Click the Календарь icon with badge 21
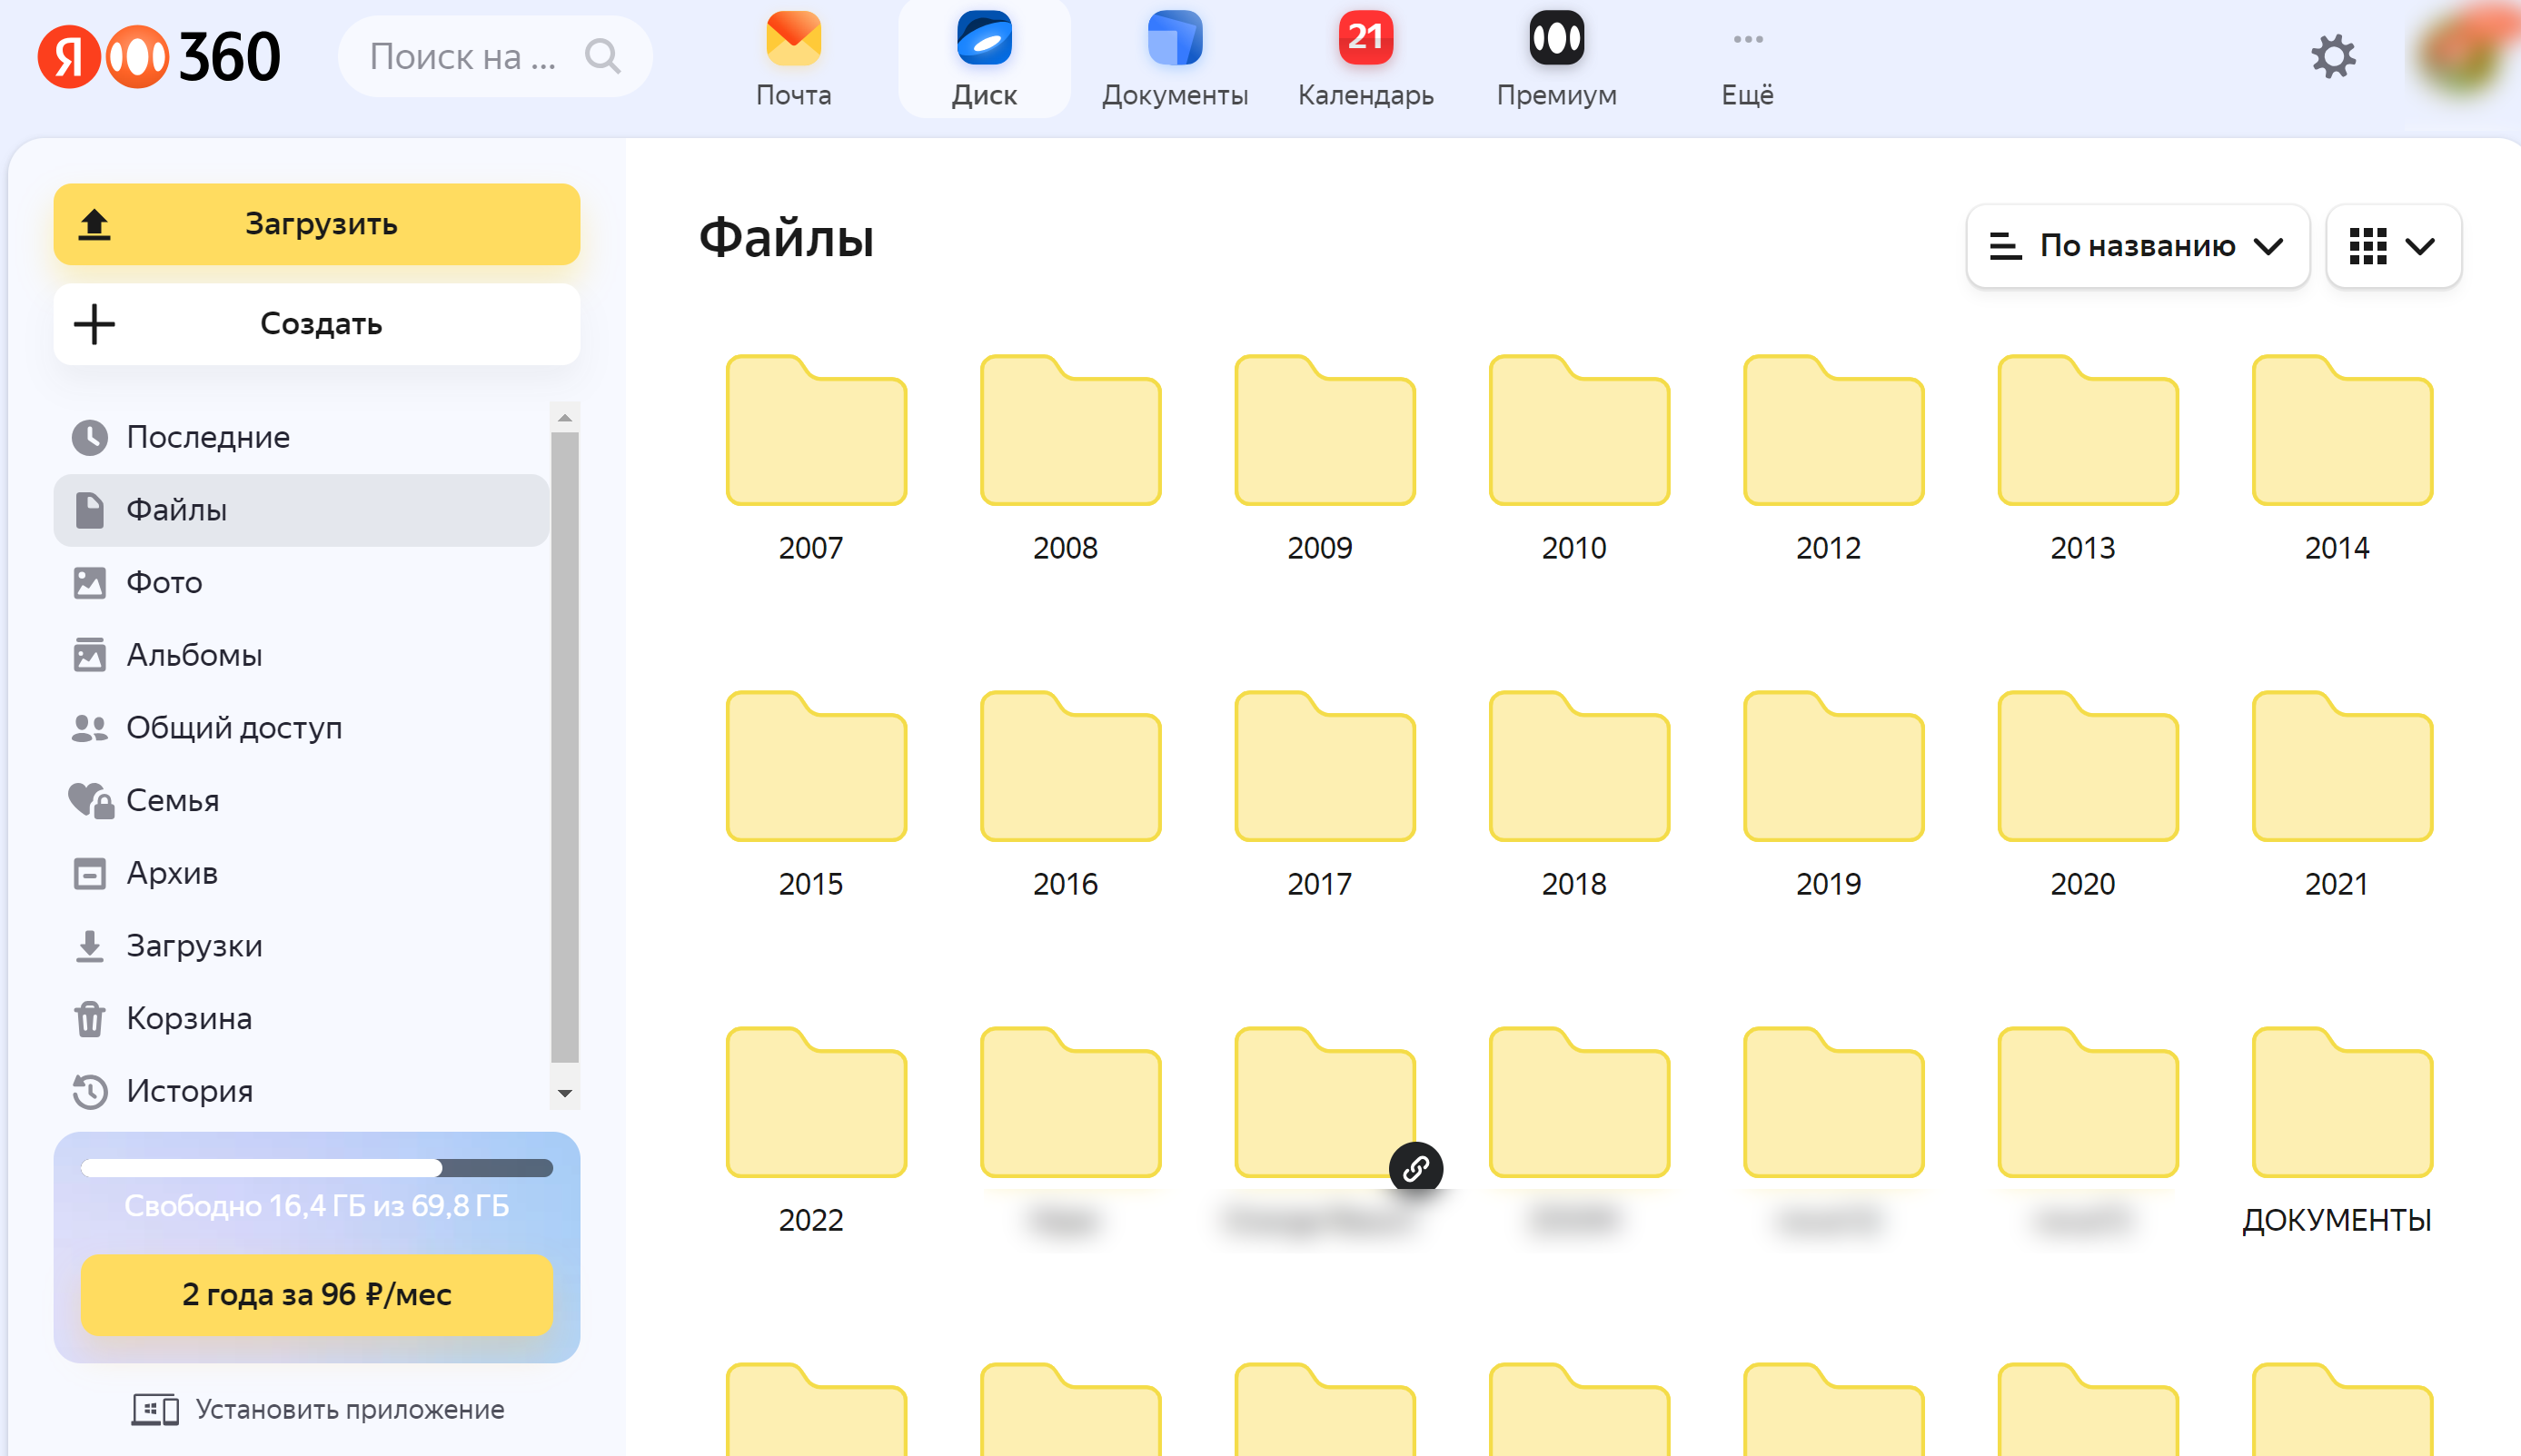This screenshot has width=2521, height=1456. [1369, 42]
